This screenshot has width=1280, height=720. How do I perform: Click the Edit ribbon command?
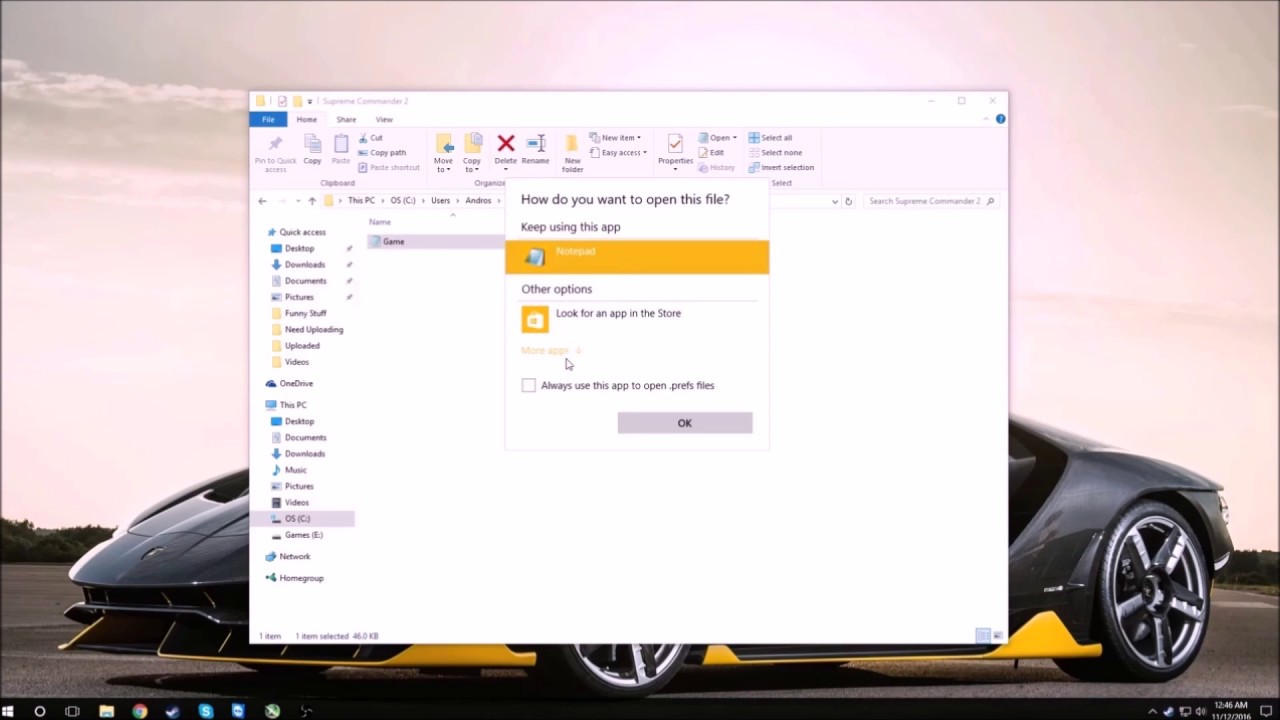point(711,153)
